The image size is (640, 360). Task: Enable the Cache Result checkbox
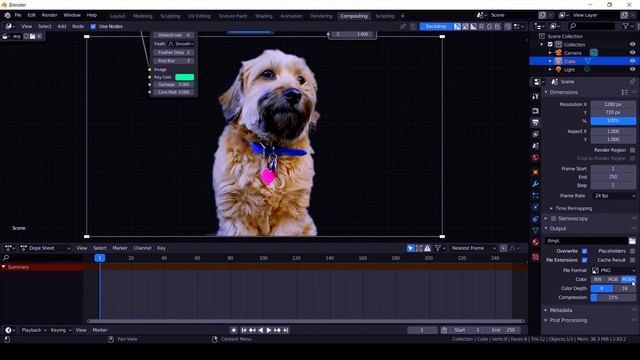coord(632,260)
